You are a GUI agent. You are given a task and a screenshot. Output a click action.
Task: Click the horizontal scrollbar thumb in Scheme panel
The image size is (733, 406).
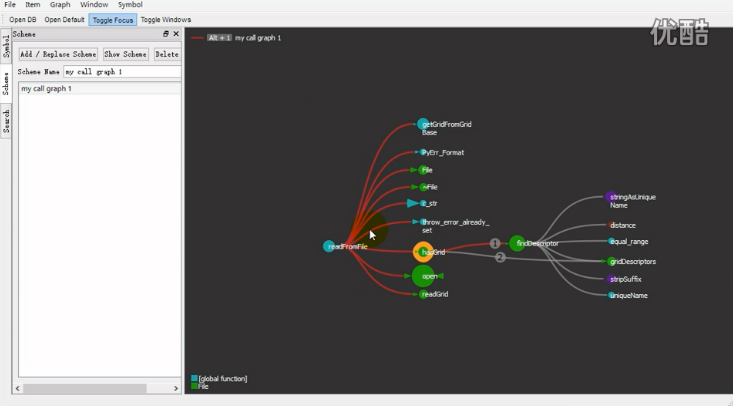[x=85, y=388]
